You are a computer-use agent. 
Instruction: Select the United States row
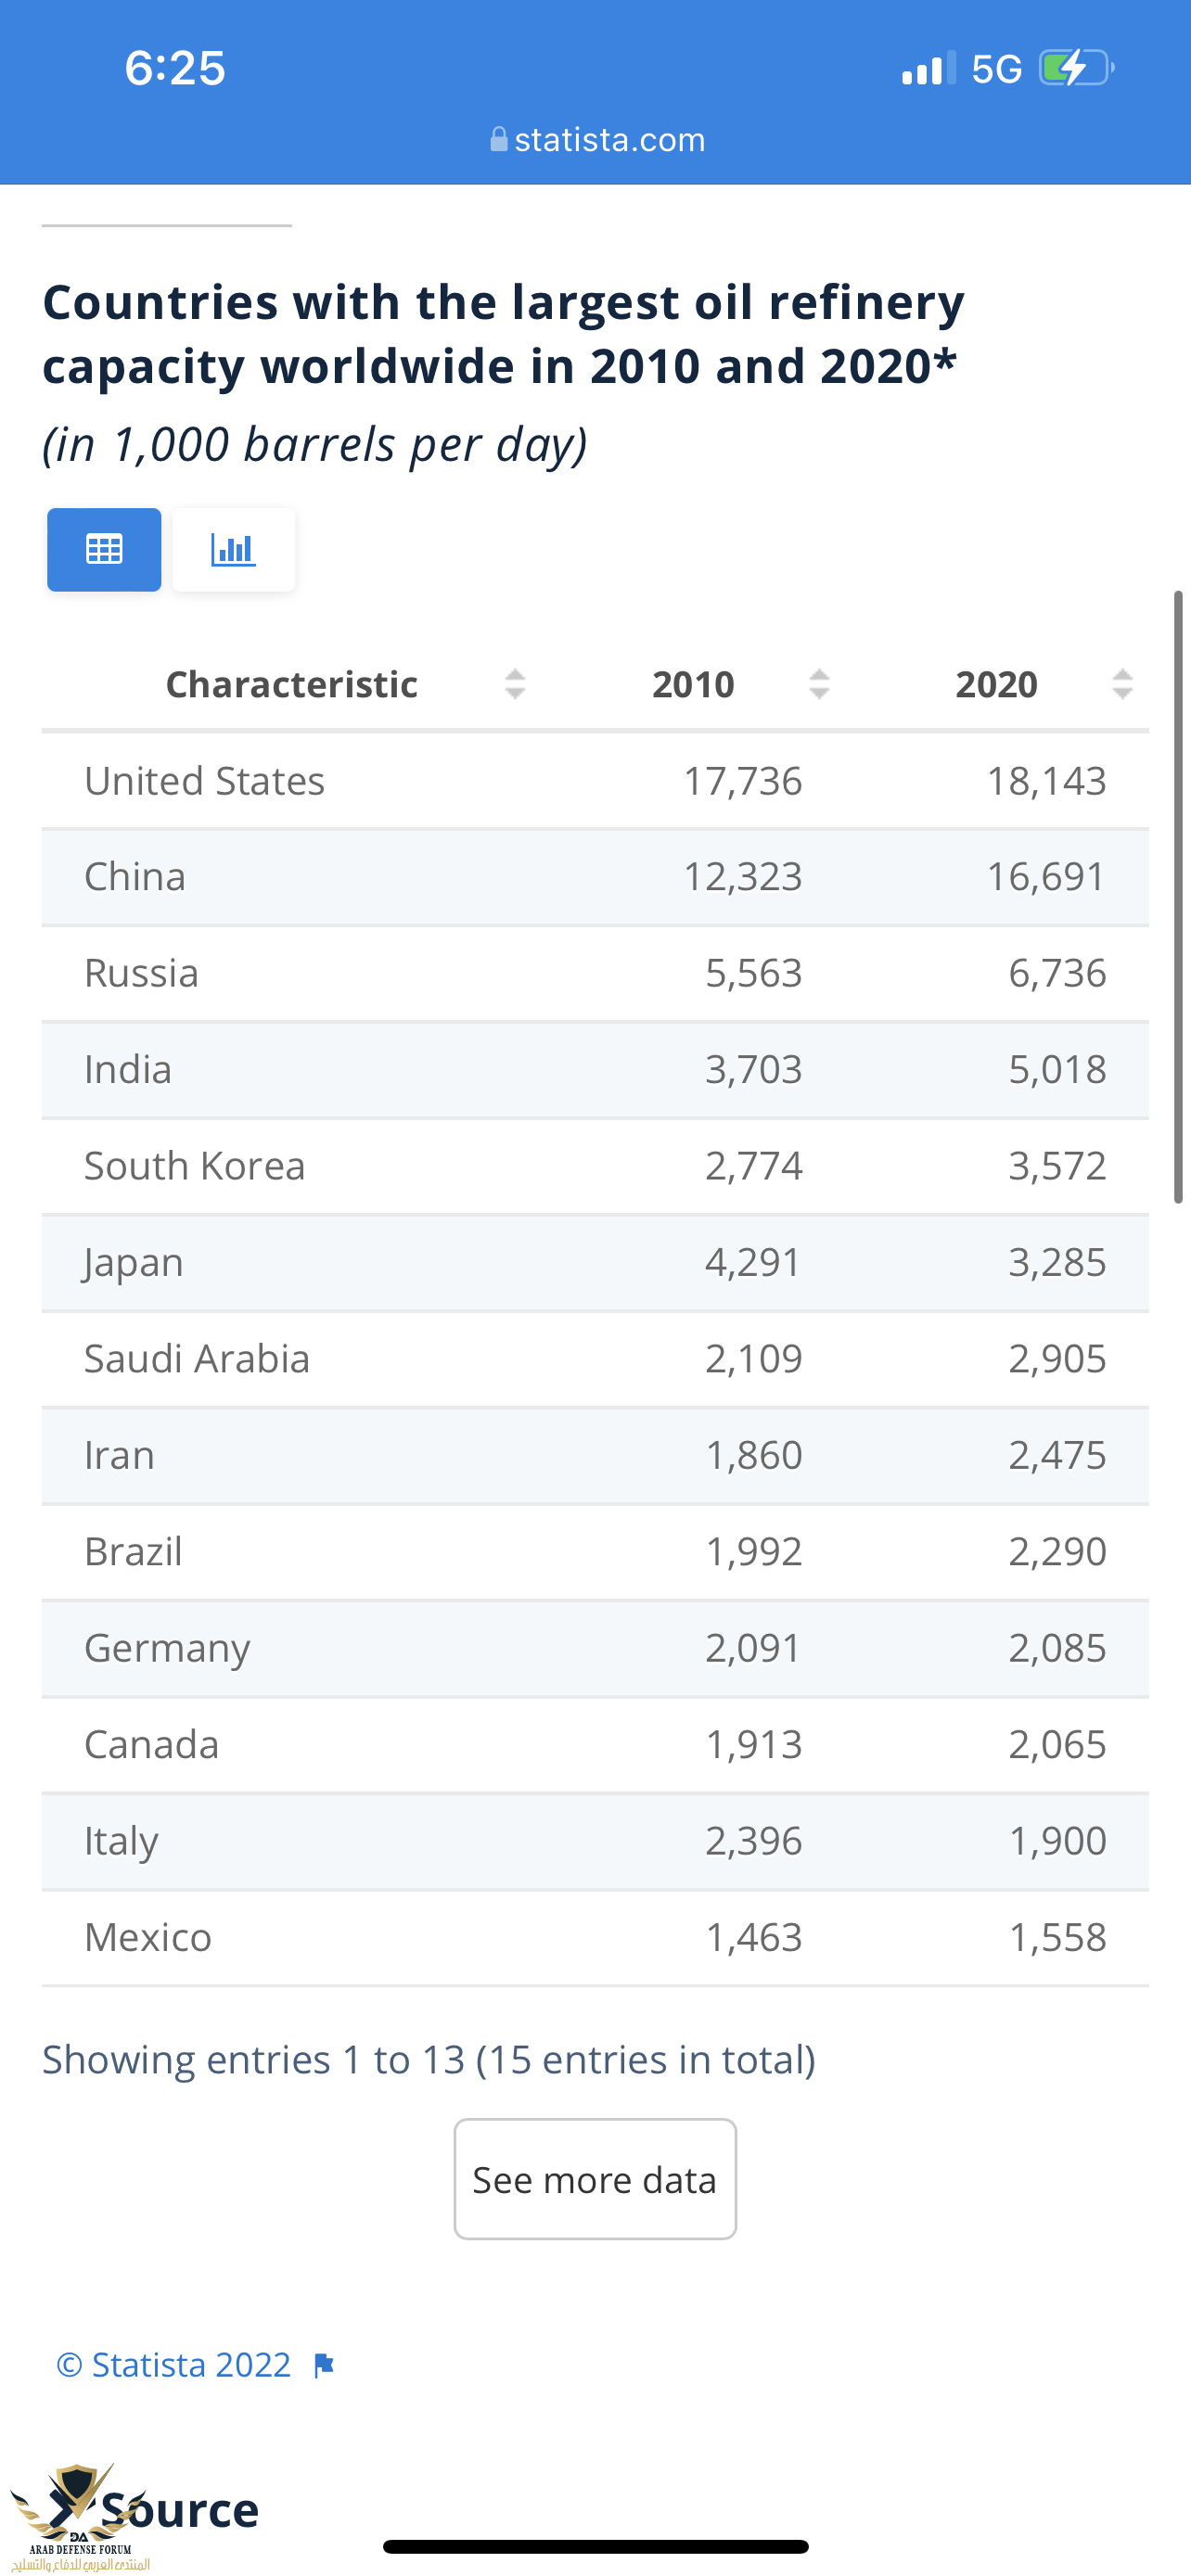click(595, 781)
